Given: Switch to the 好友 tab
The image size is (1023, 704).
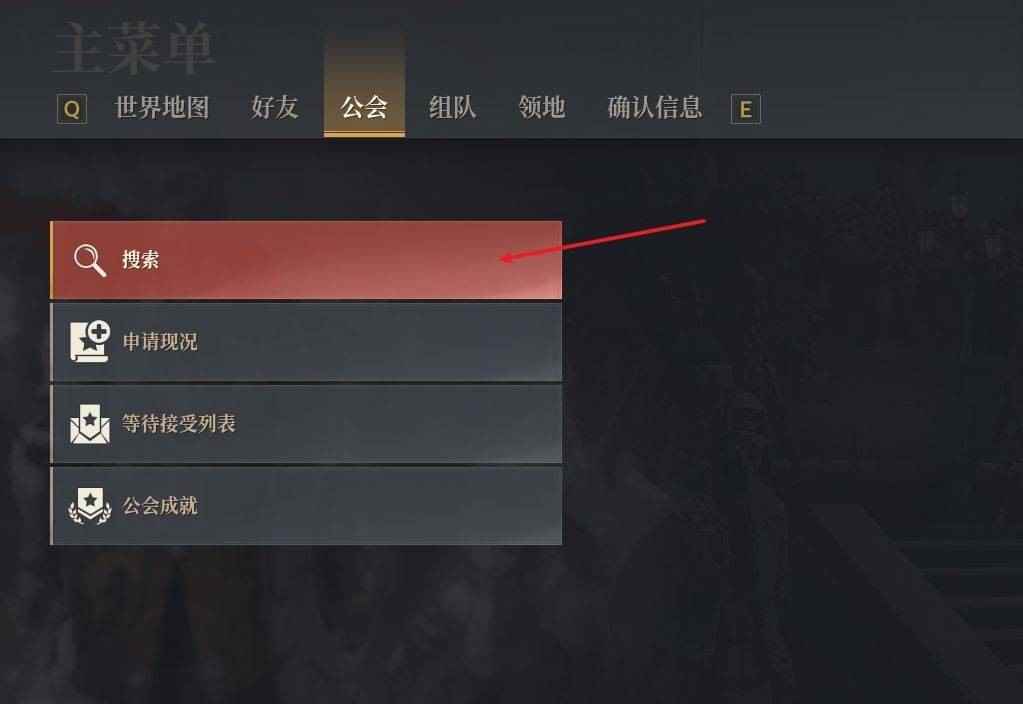Looking at the screenshot, I should tap(275, 108).
